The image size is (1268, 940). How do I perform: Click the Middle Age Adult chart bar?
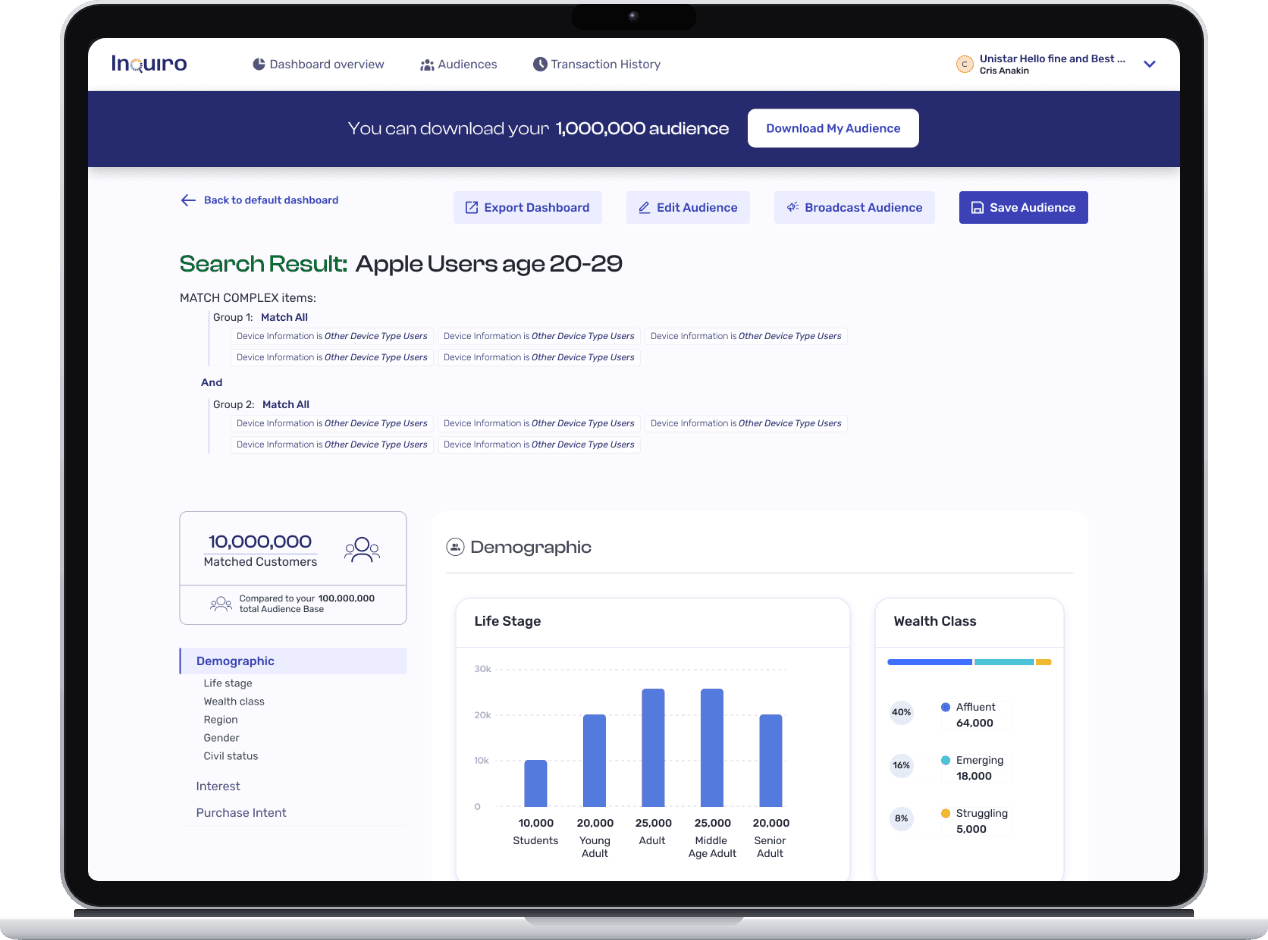click(712, 748)
